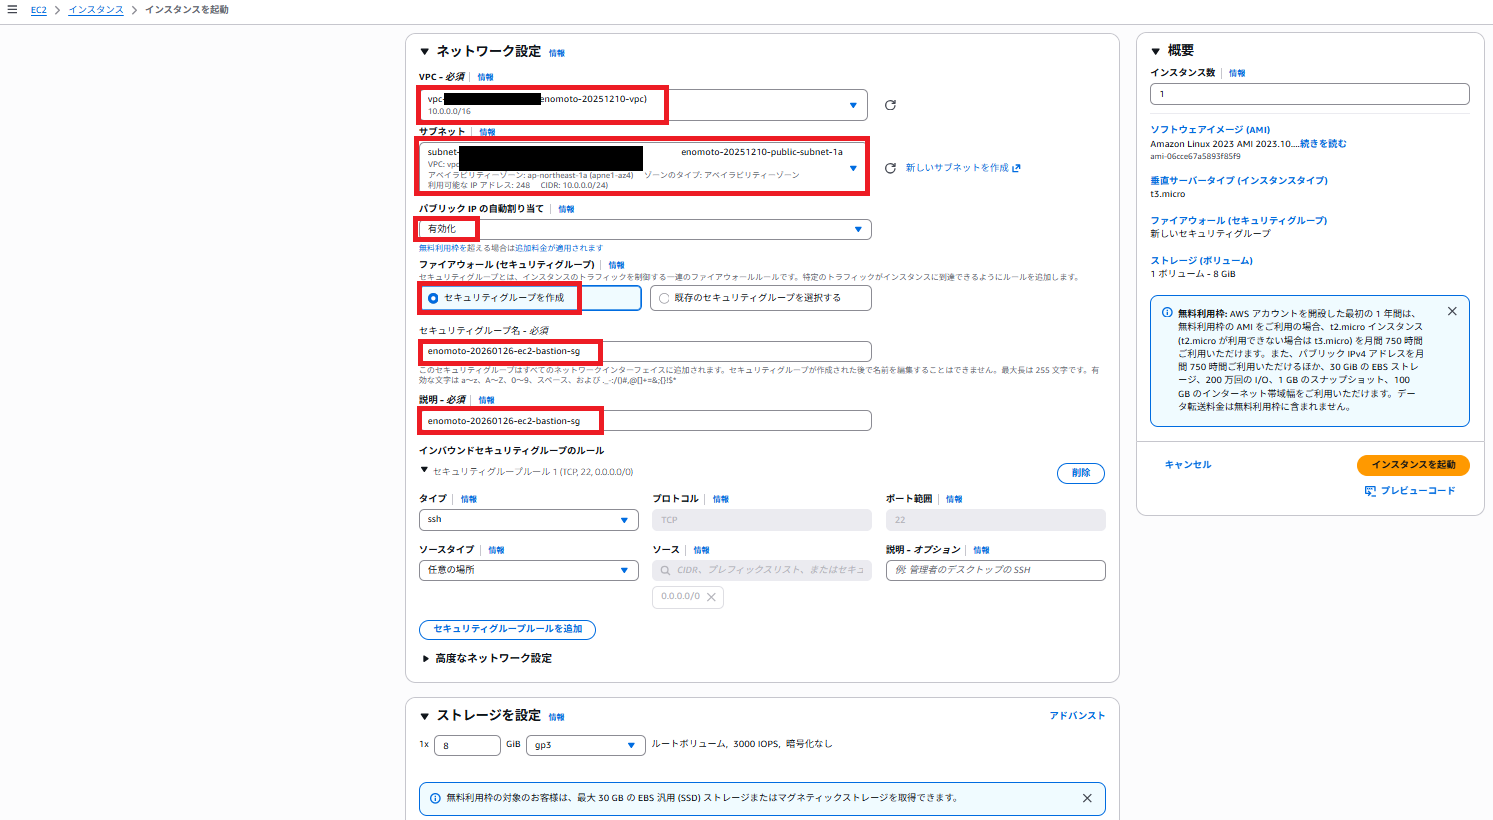The height and width of the screenshot is (820, 1493).
Task: Open the hamburger navigation menu
Action: (12, 9)
